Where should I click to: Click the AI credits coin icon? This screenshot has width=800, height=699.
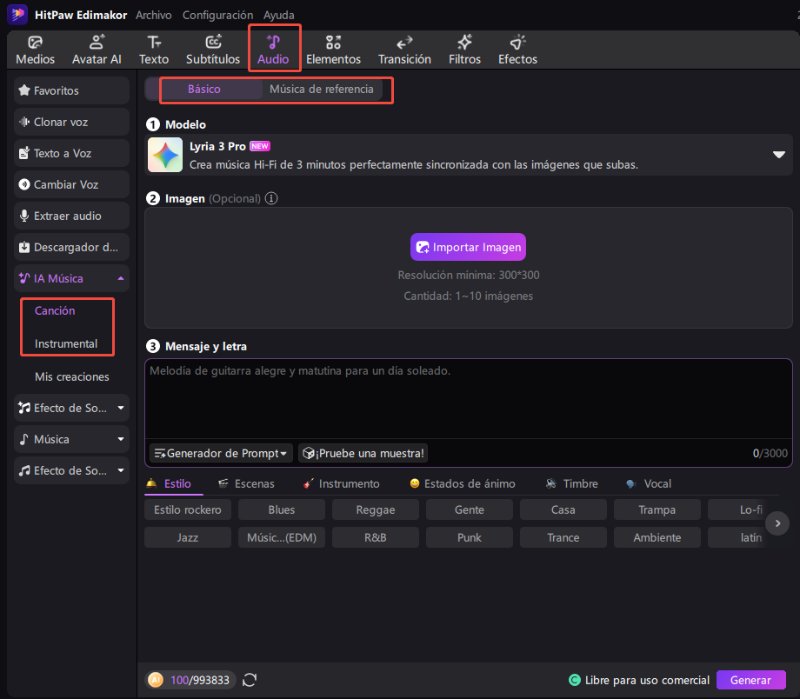pos(156,680)
